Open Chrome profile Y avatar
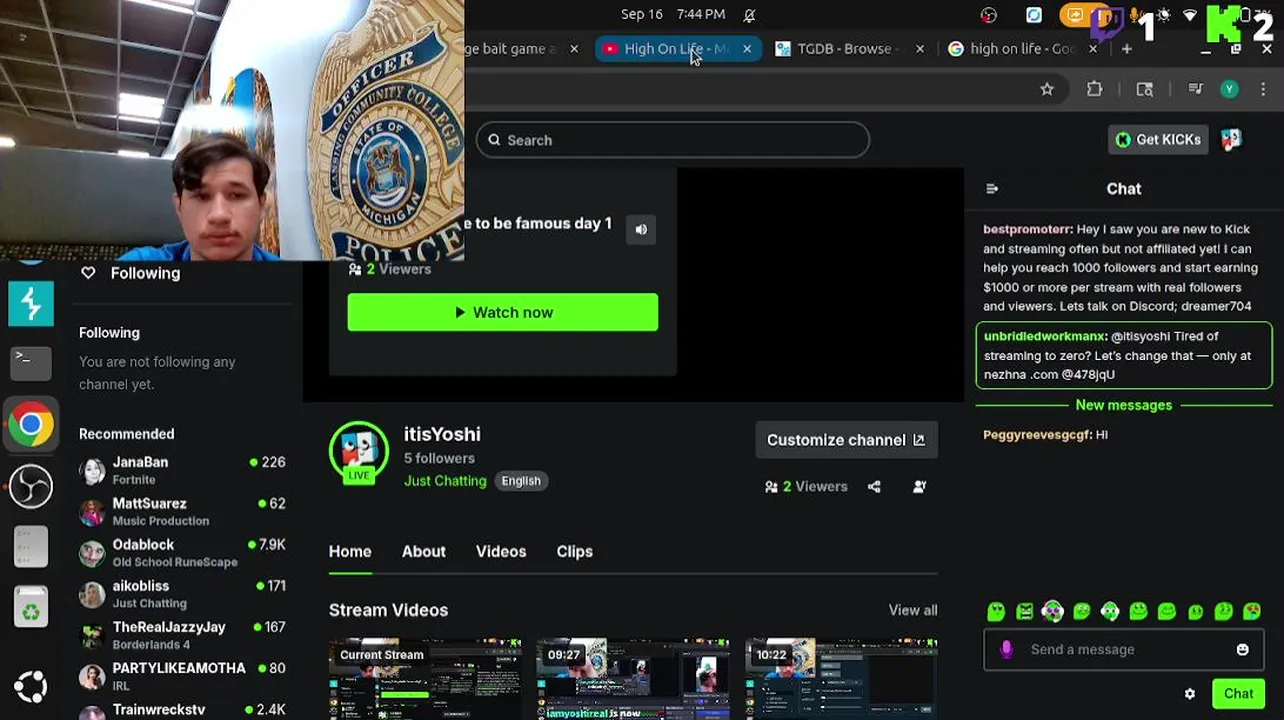This screenshot has height=720, width=1284. tap(1229, 89)
